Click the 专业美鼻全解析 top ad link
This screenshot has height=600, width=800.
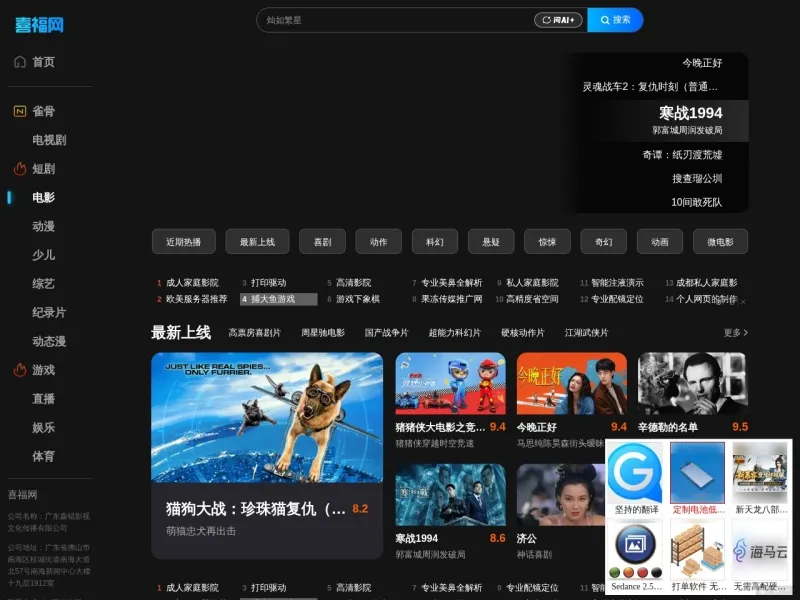point(451,283)
